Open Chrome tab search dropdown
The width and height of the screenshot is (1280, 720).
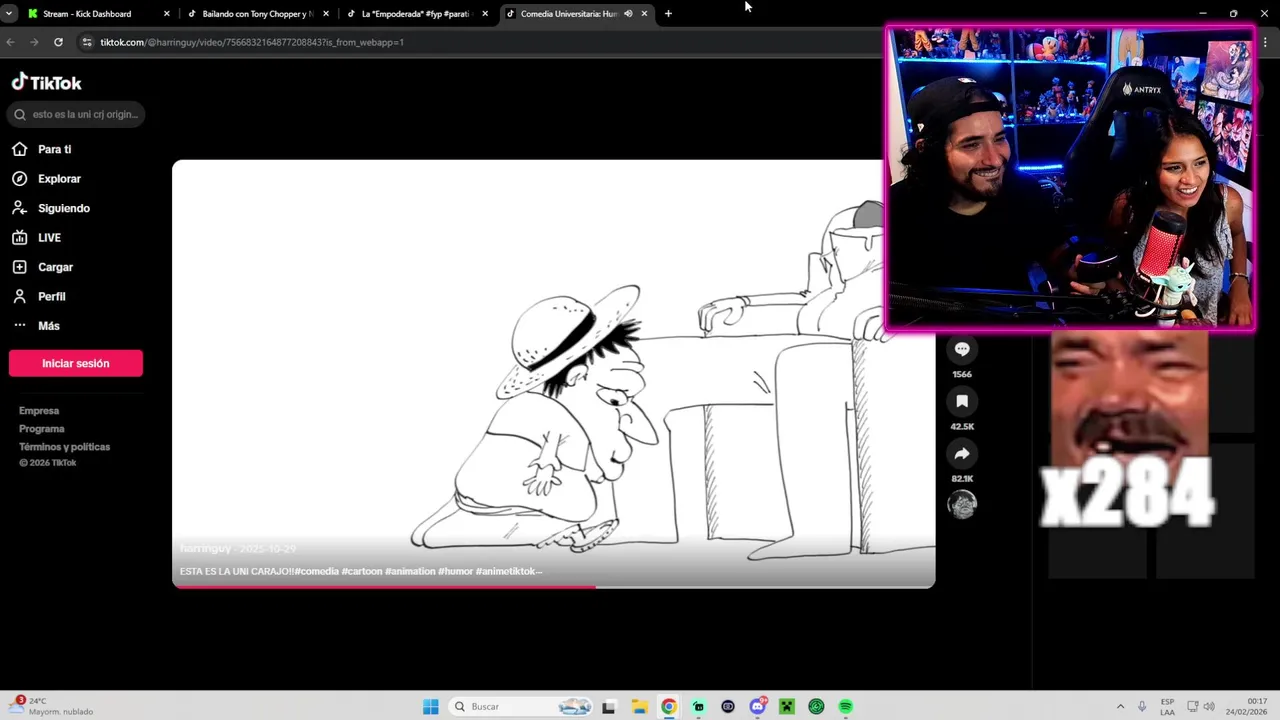(x=9, y=14)
